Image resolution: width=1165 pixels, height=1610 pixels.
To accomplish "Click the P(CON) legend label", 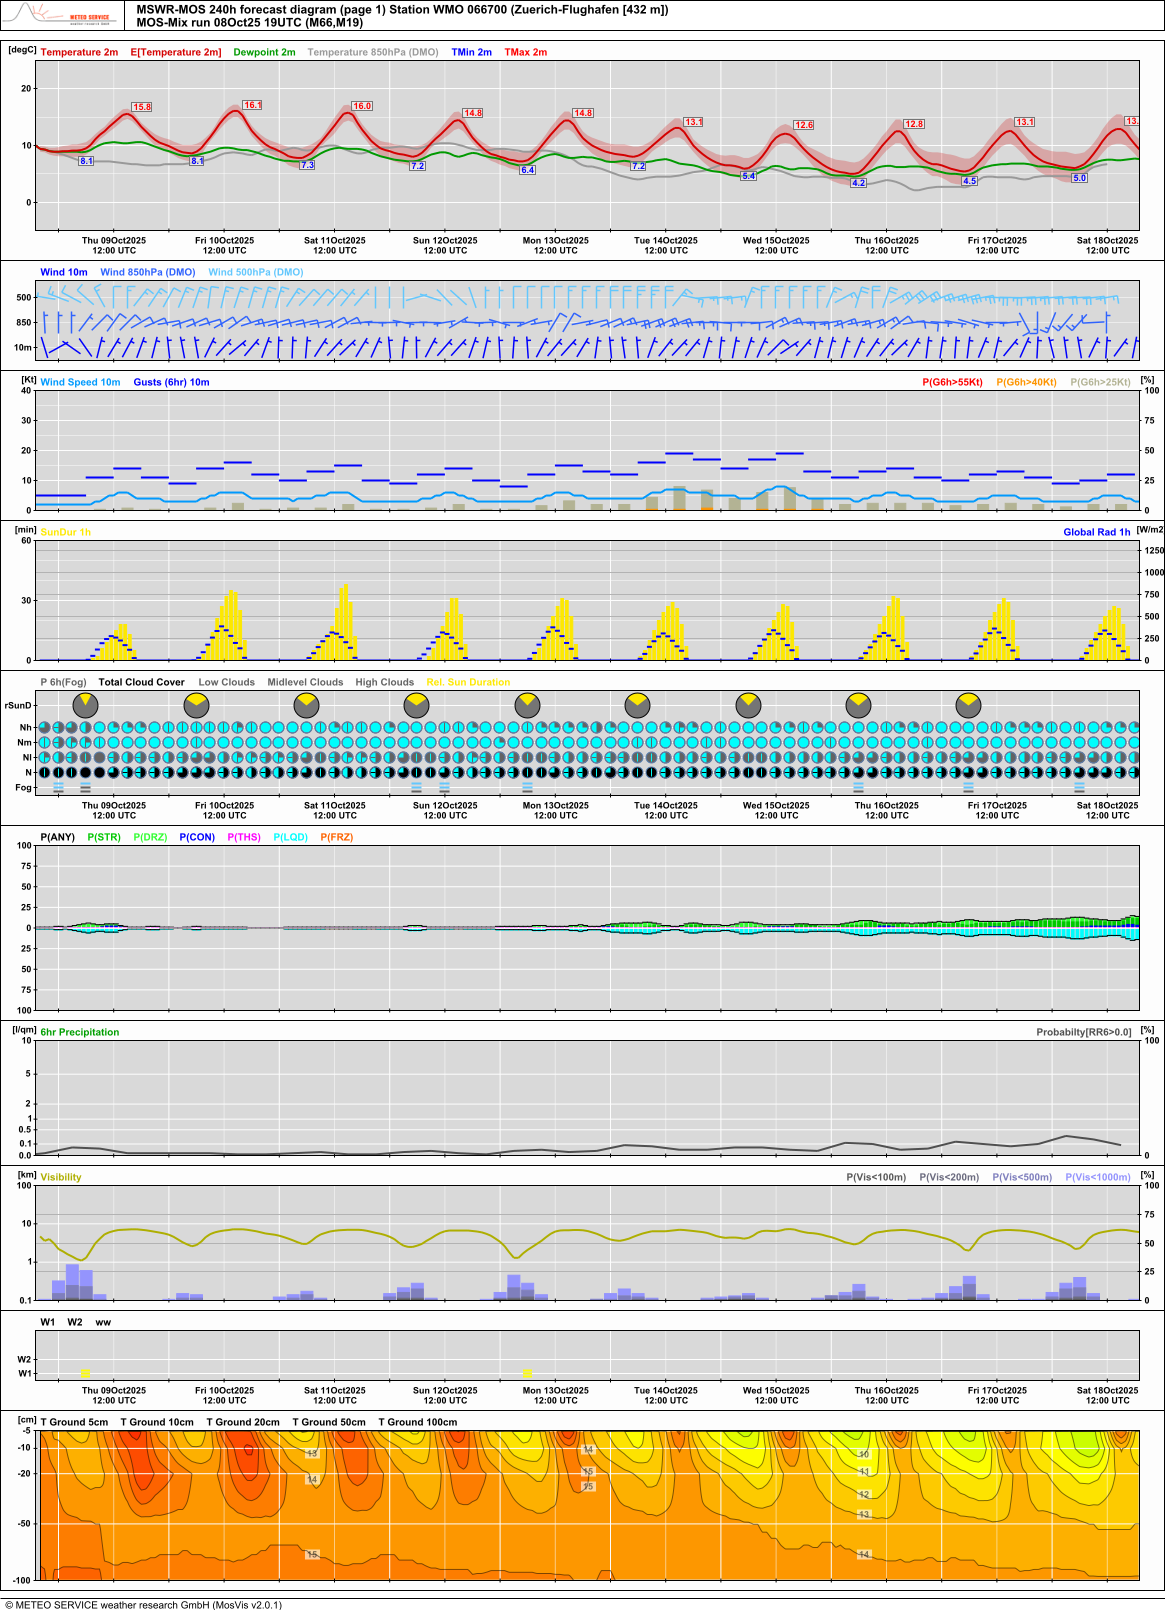I will click(x=197, y=837).
